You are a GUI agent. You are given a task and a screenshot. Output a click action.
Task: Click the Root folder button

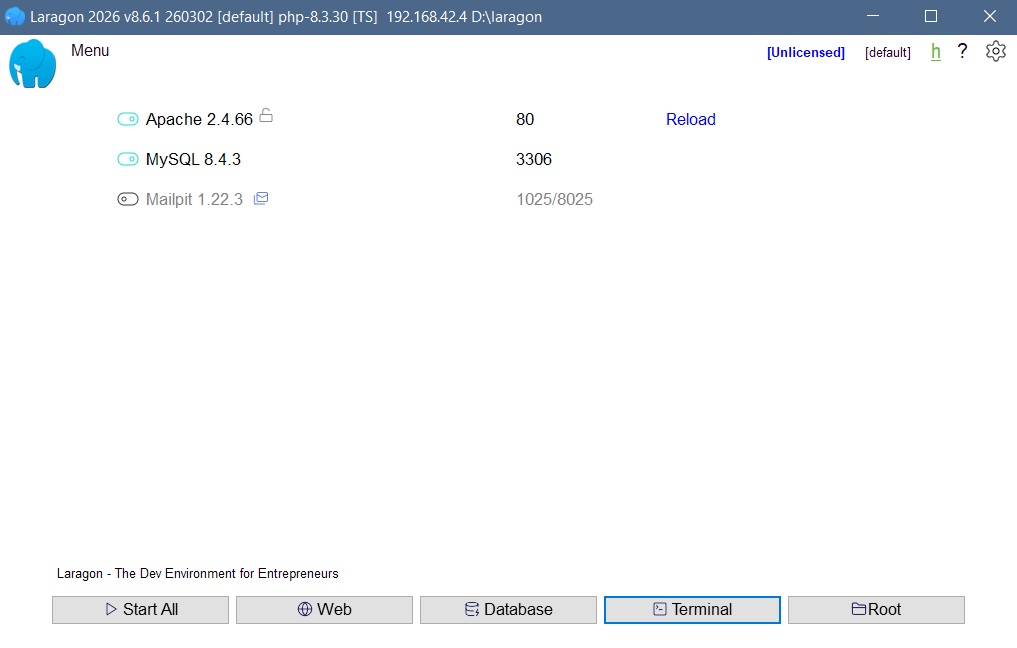pyautogui.click(x=876, y=610)
